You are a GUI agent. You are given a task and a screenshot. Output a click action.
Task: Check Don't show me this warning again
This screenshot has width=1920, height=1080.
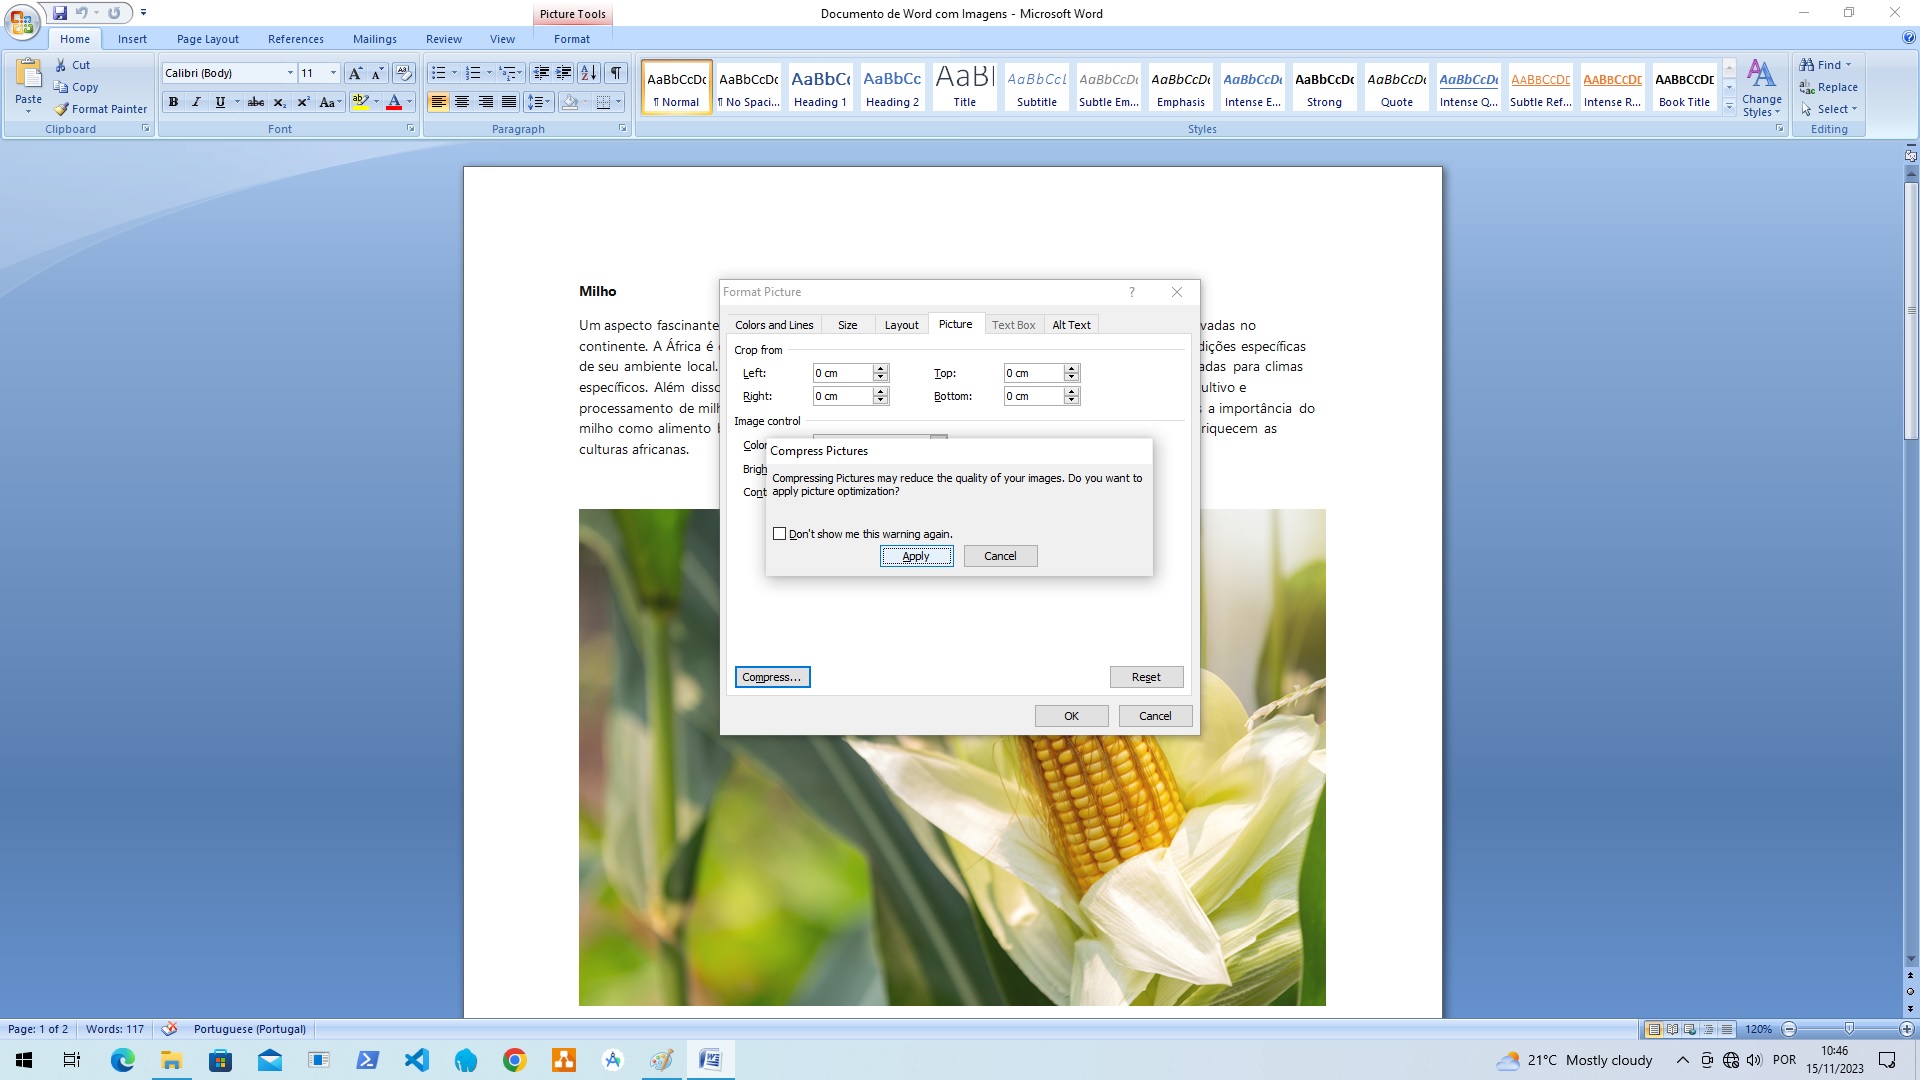[x=780, y=534]
